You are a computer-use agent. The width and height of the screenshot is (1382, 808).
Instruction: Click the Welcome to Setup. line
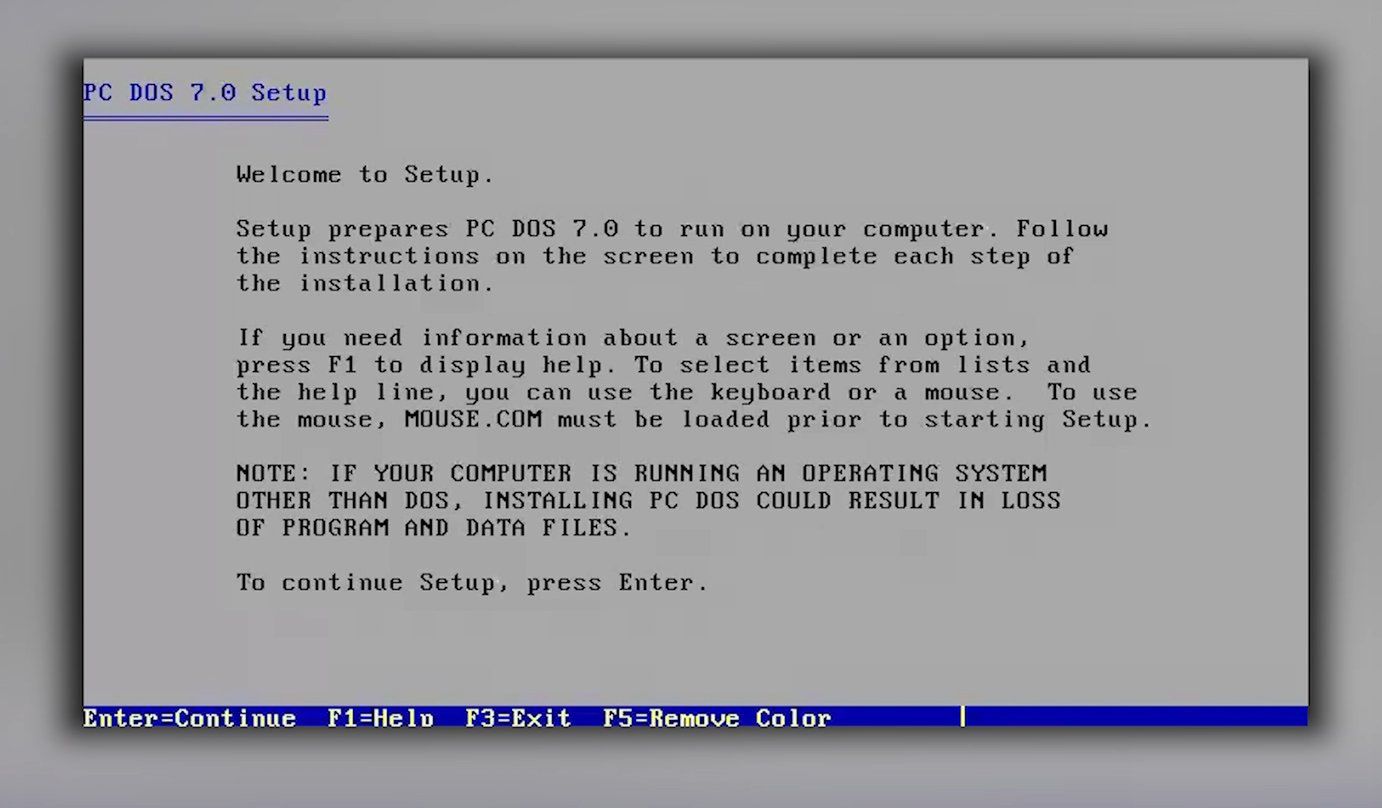tap(365, 175)
